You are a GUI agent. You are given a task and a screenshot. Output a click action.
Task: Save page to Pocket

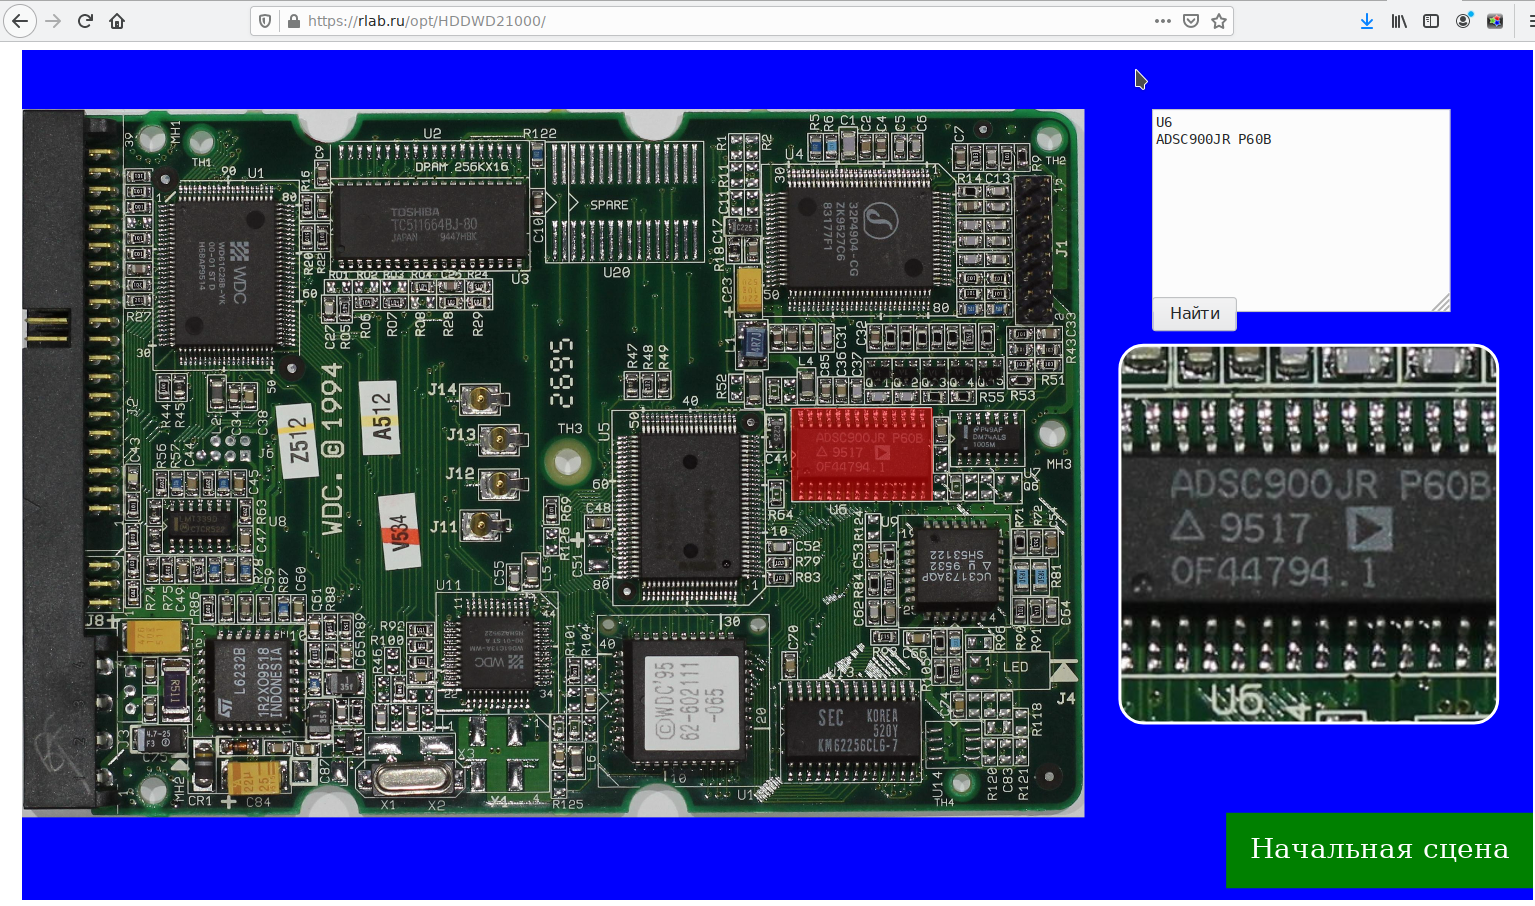(x=1190, y=21)
